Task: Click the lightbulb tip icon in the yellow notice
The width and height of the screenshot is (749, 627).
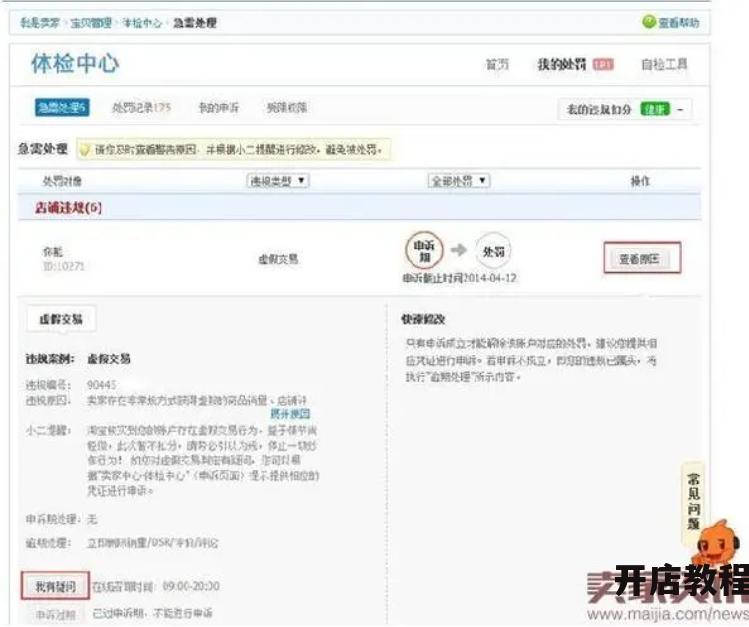Action: (85, 150)
